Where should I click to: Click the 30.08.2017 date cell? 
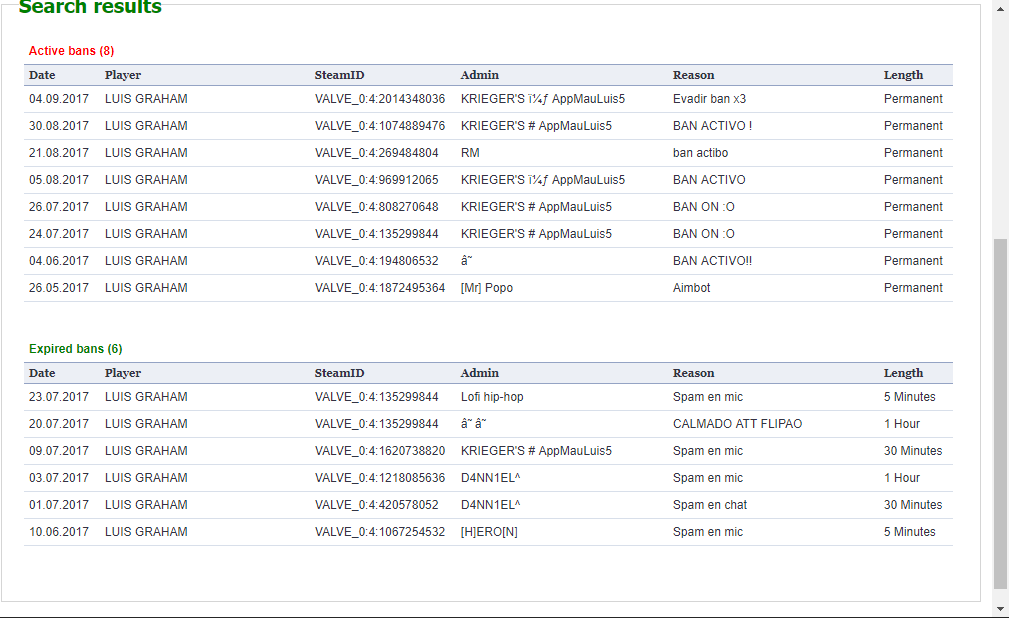tap(59, 126)
